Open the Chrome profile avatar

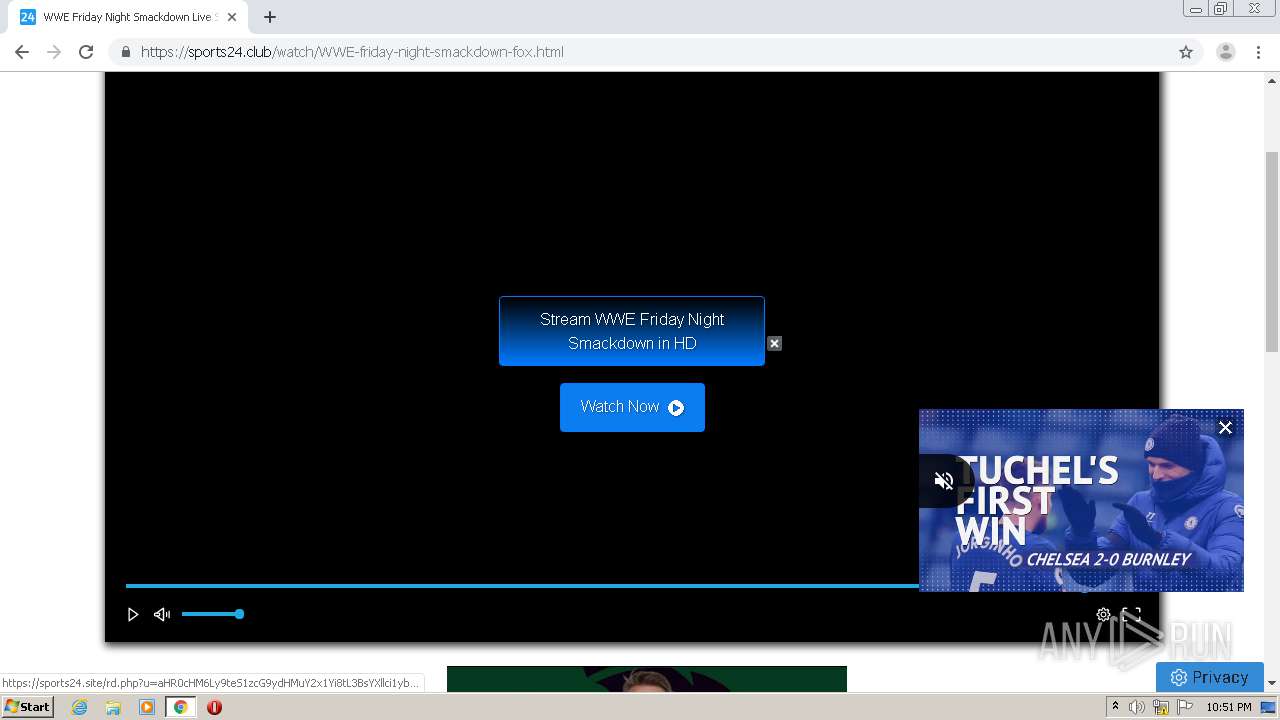click(x=1226, y=52)
